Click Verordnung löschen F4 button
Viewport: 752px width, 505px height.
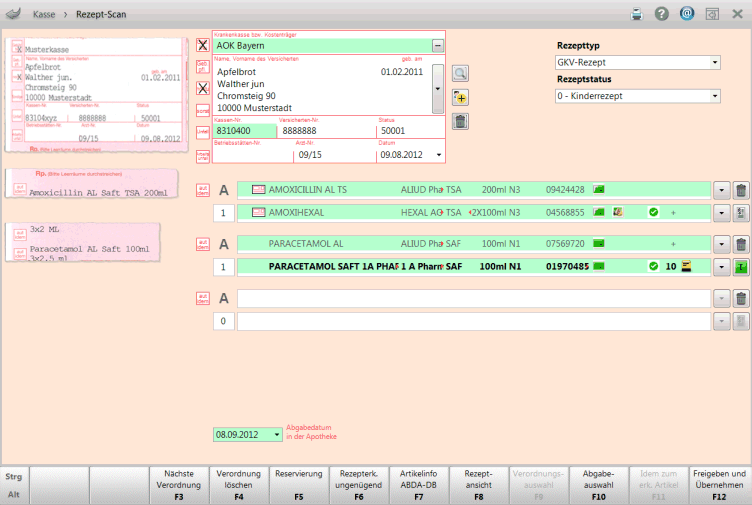(x=239, y=485)
